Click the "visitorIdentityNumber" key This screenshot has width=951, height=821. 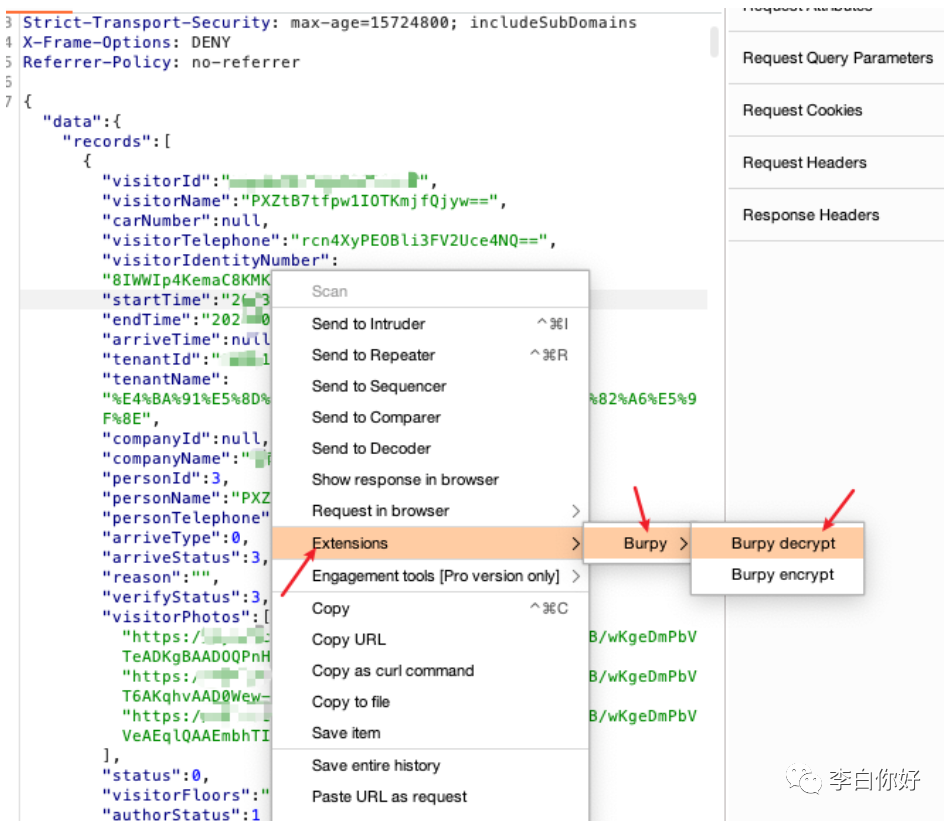click(216, 261)
